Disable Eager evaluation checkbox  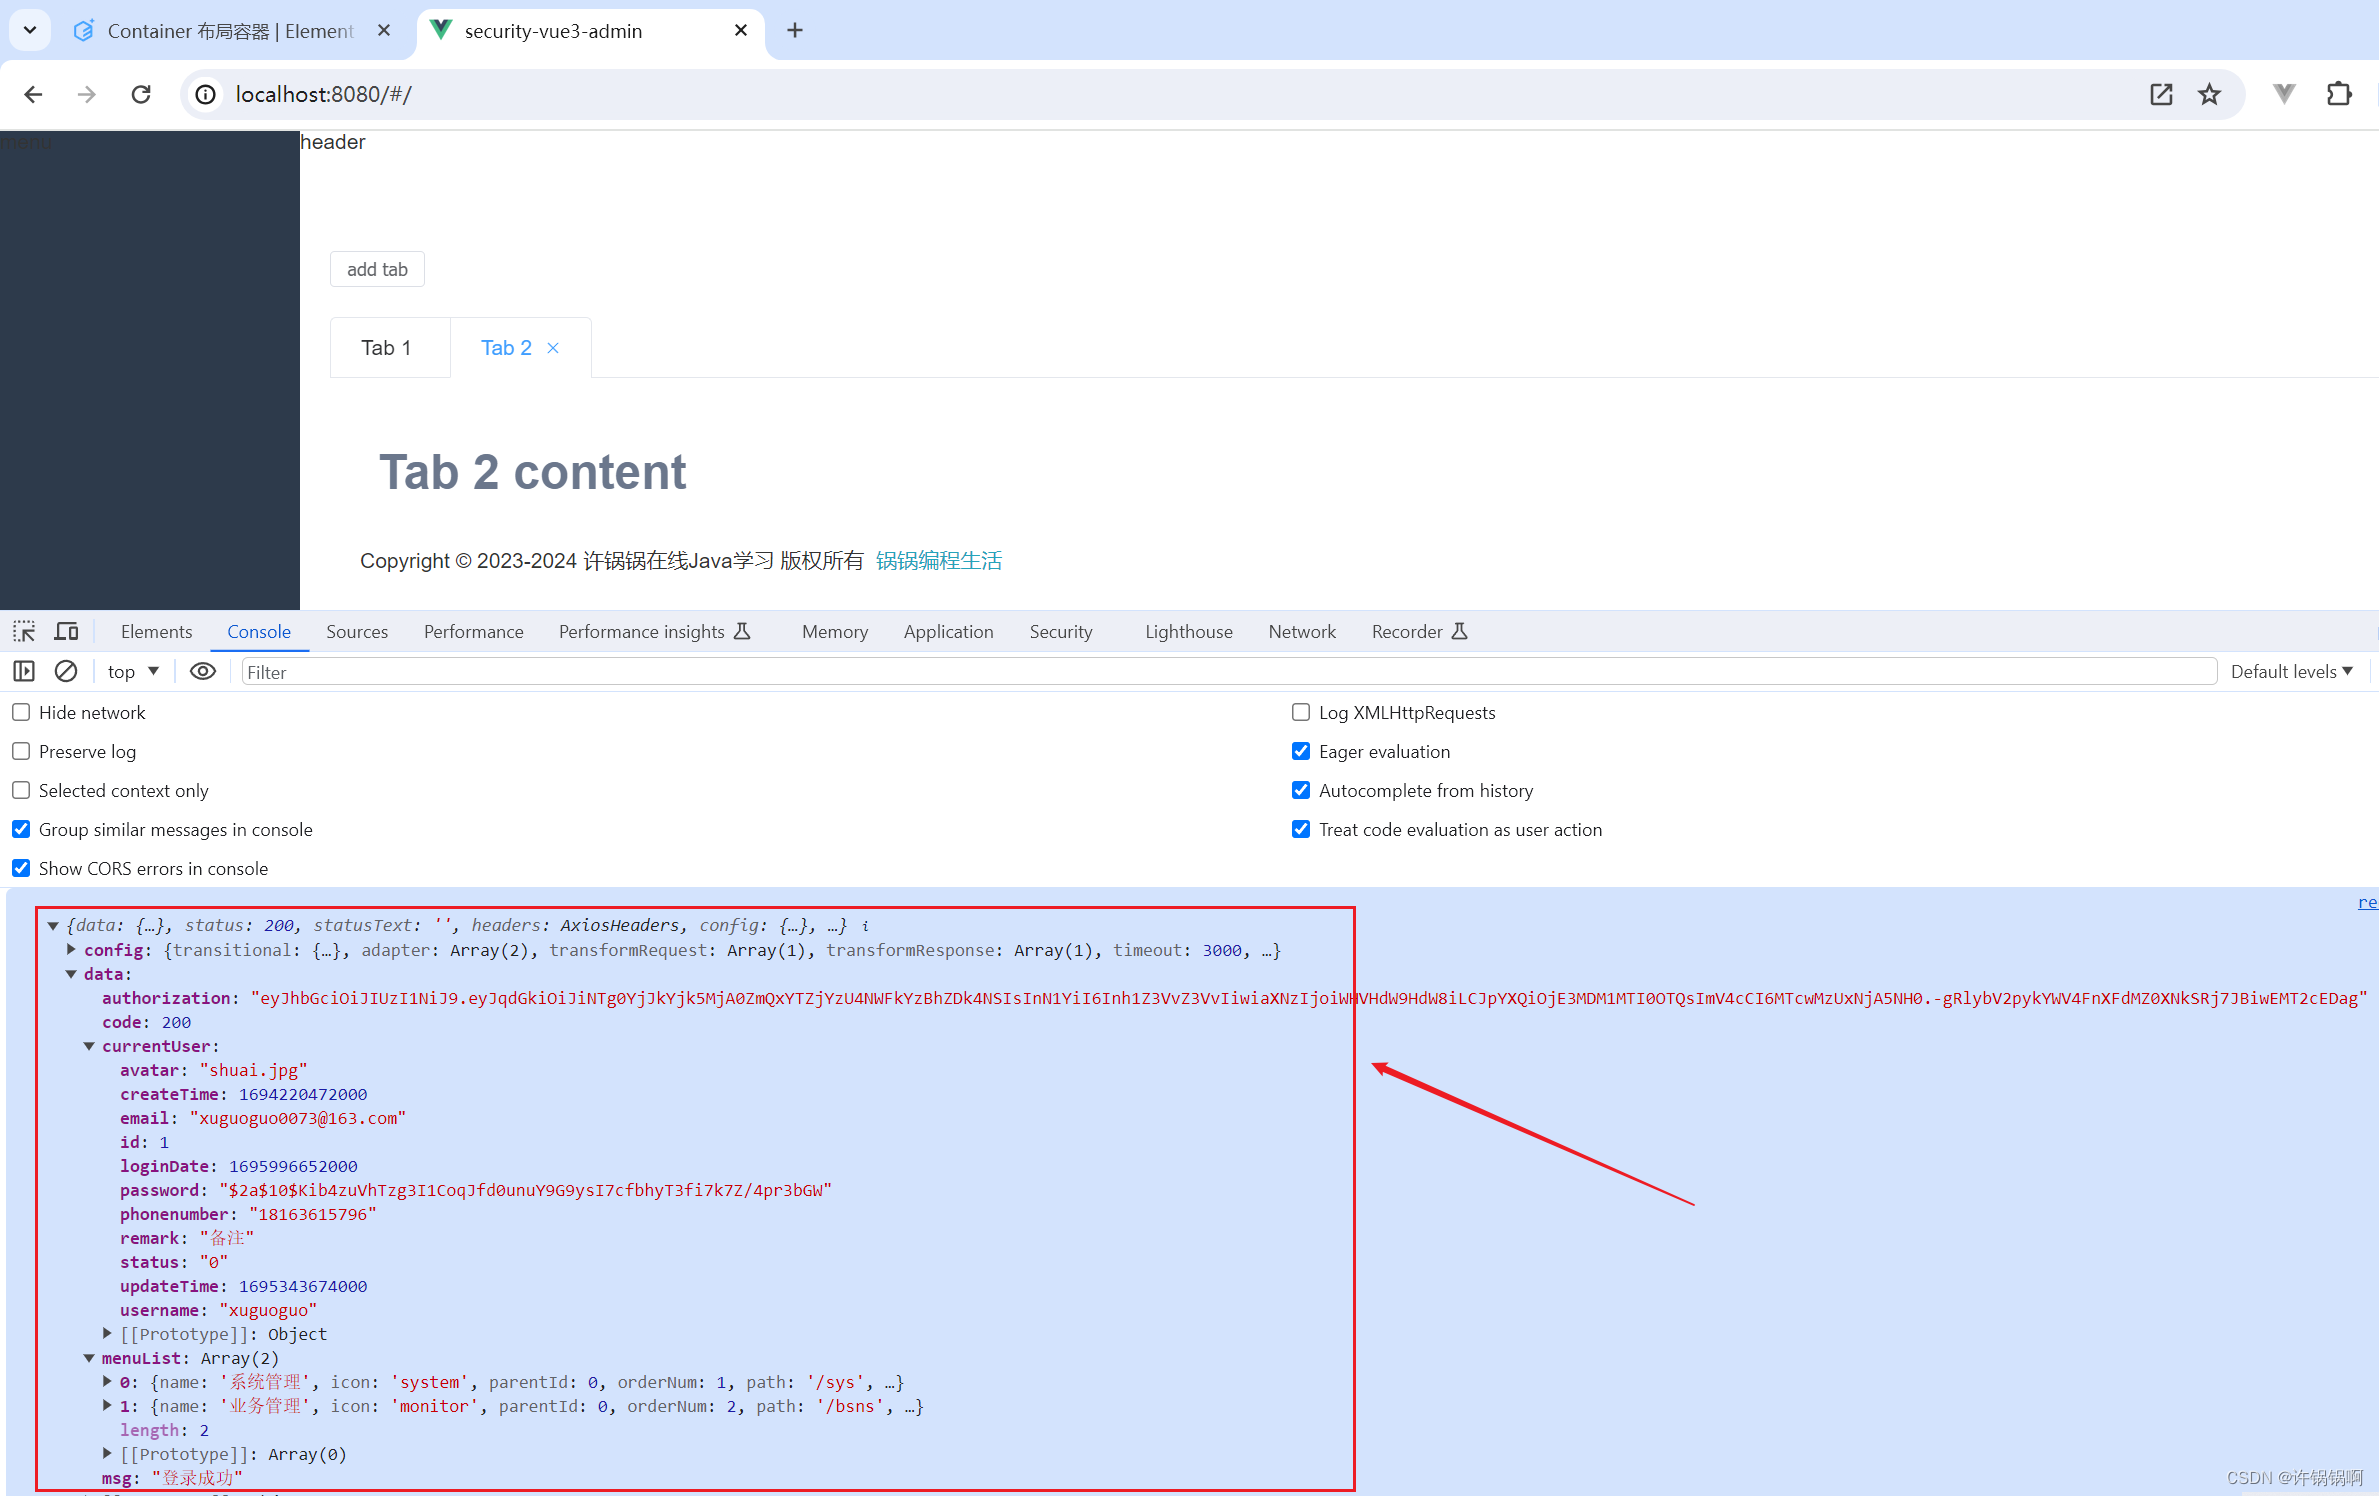(1301, 751)
